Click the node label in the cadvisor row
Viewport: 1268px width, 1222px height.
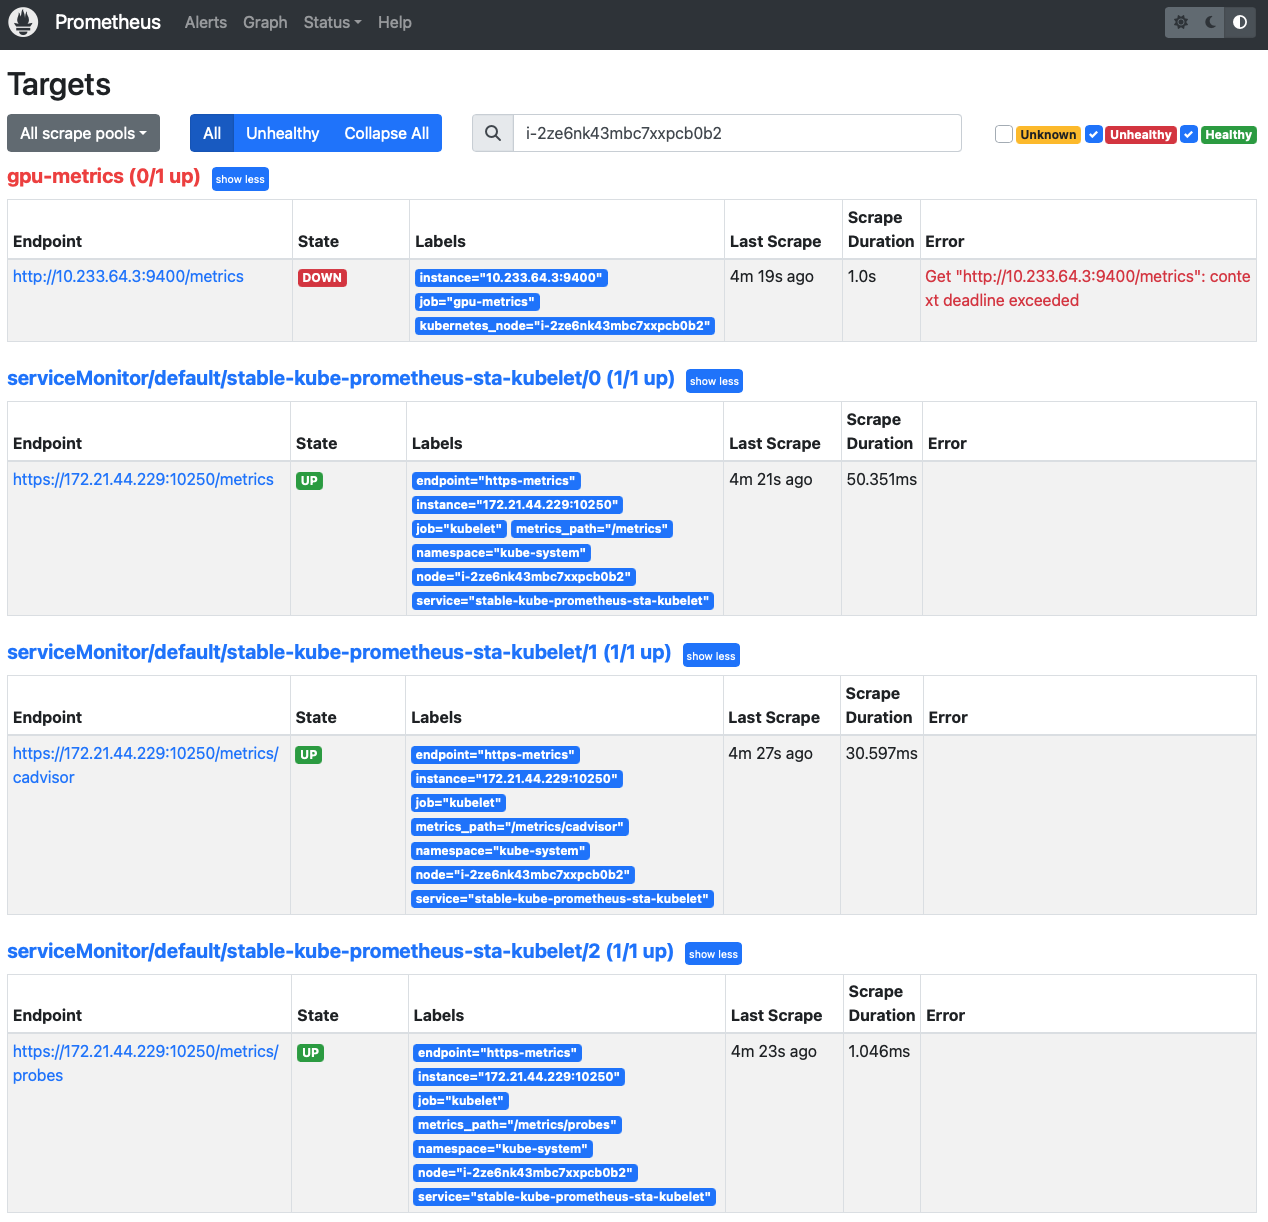[x=523, y=875]
